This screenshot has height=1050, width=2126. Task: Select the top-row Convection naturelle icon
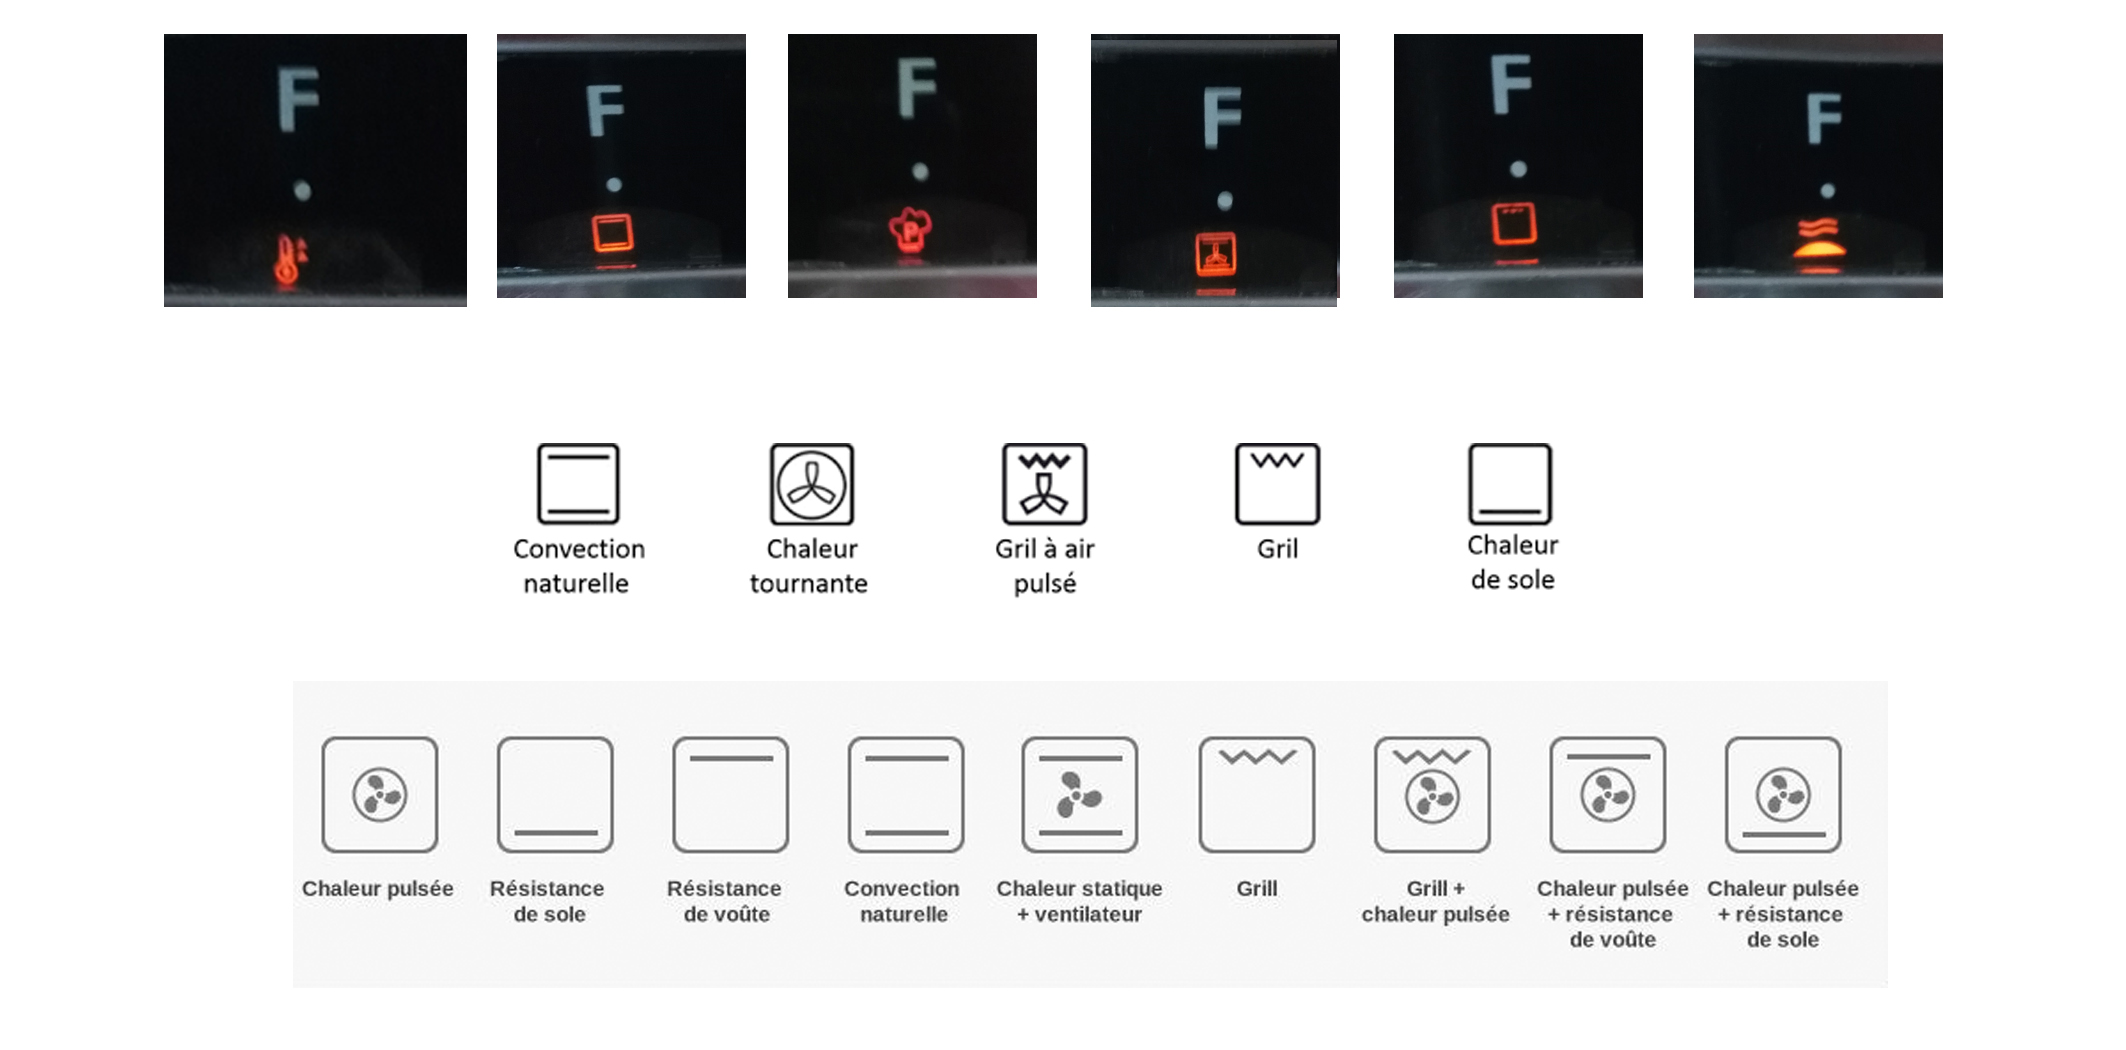click(x=578, y=484)
